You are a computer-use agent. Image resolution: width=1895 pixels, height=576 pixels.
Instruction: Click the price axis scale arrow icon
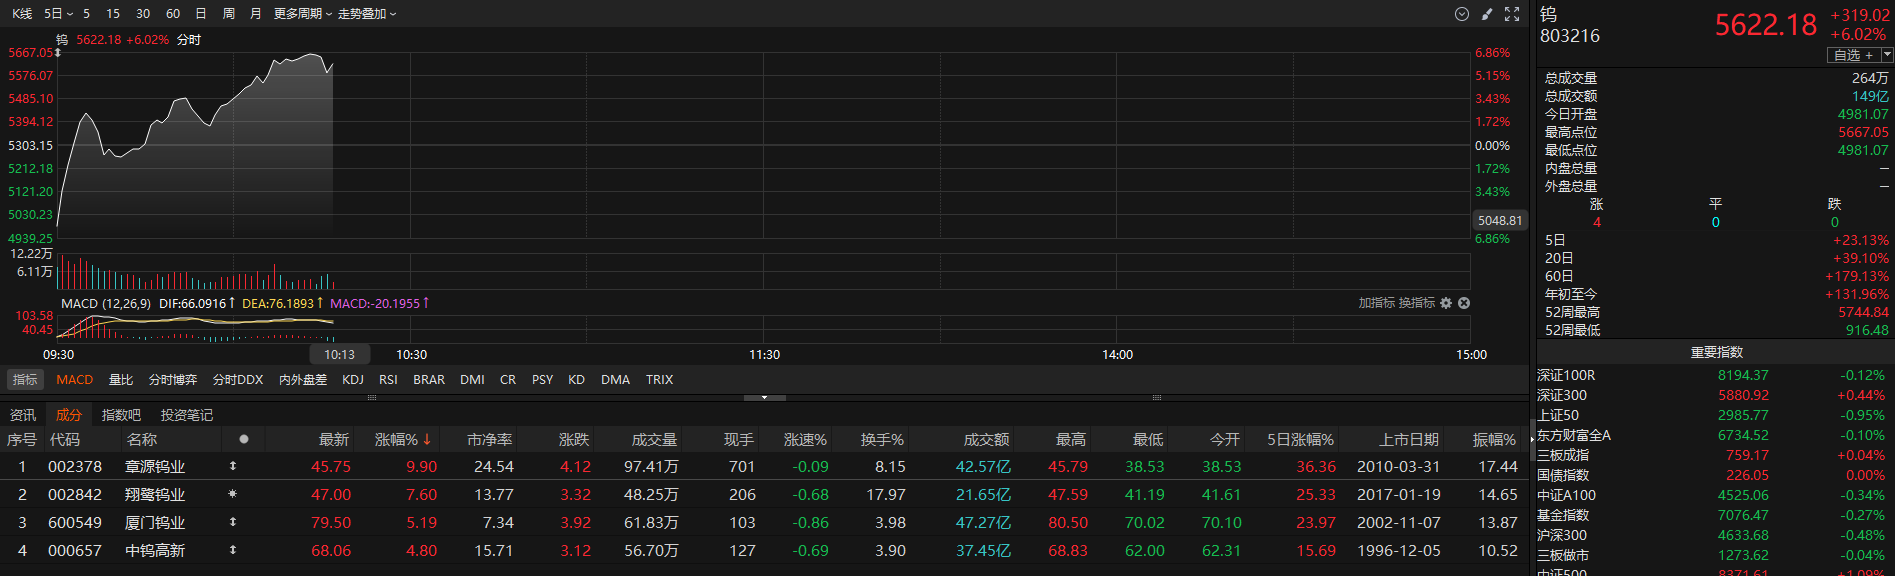click(x=58, y=53)
